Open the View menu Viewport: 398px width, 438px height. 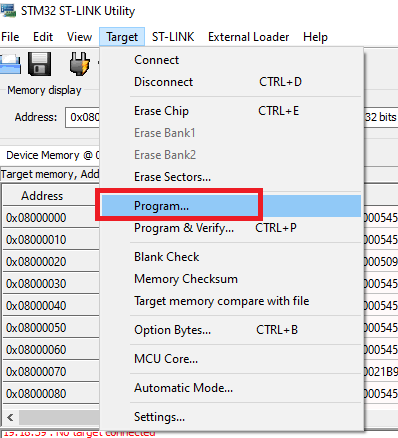pos(79,37)
